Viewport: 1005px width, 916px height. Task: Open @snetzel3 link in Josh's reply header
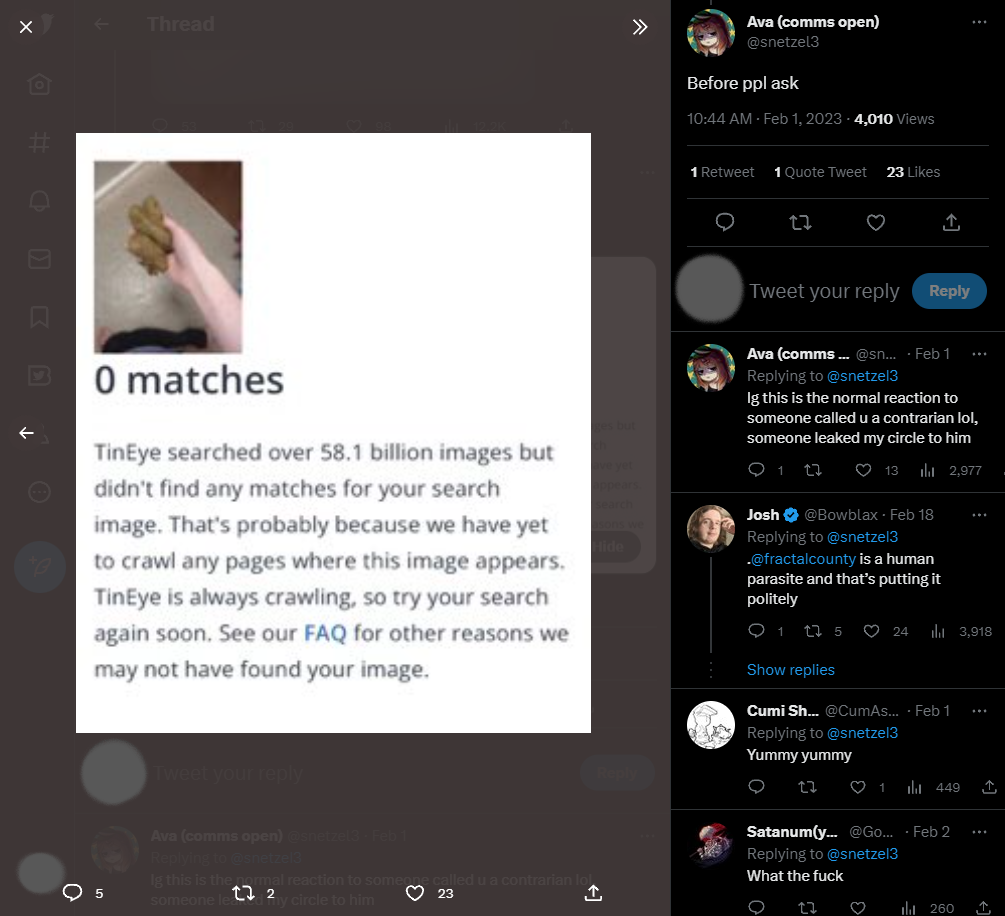tap(862, 537)
